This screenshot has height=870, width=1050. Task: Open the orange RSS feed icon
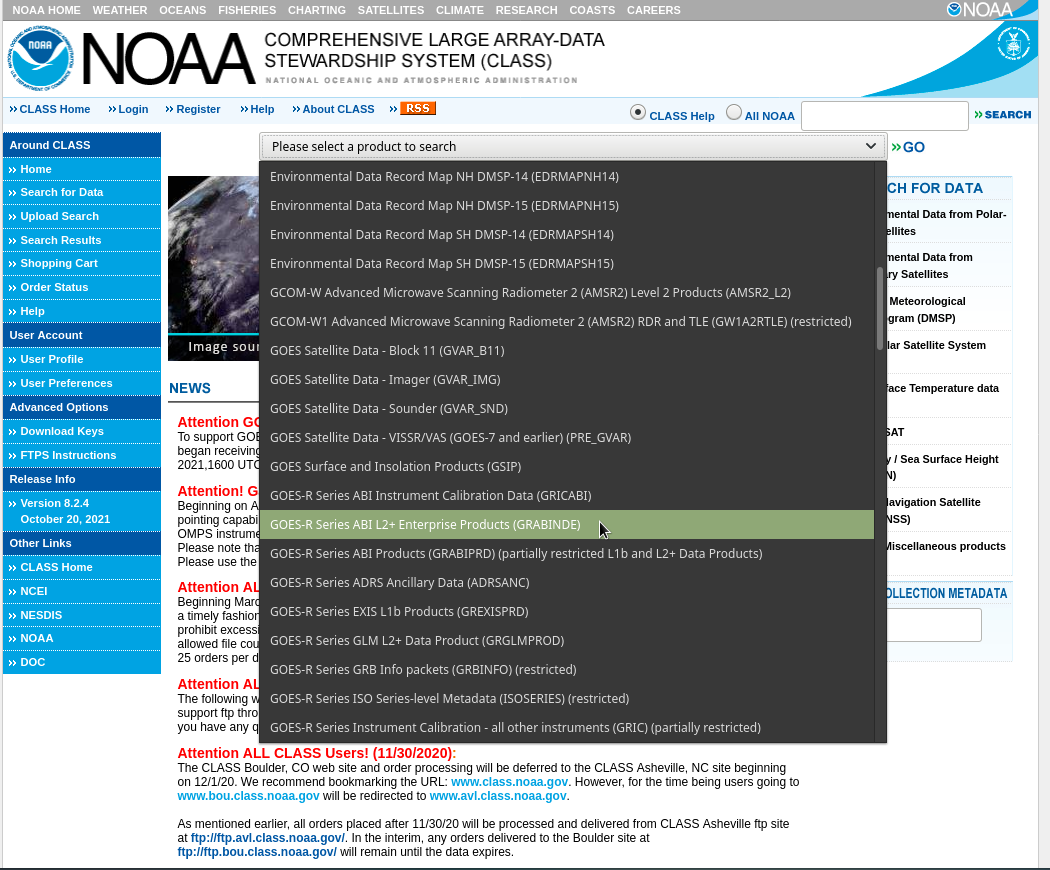pyautogui.click(x=418, y=108)
